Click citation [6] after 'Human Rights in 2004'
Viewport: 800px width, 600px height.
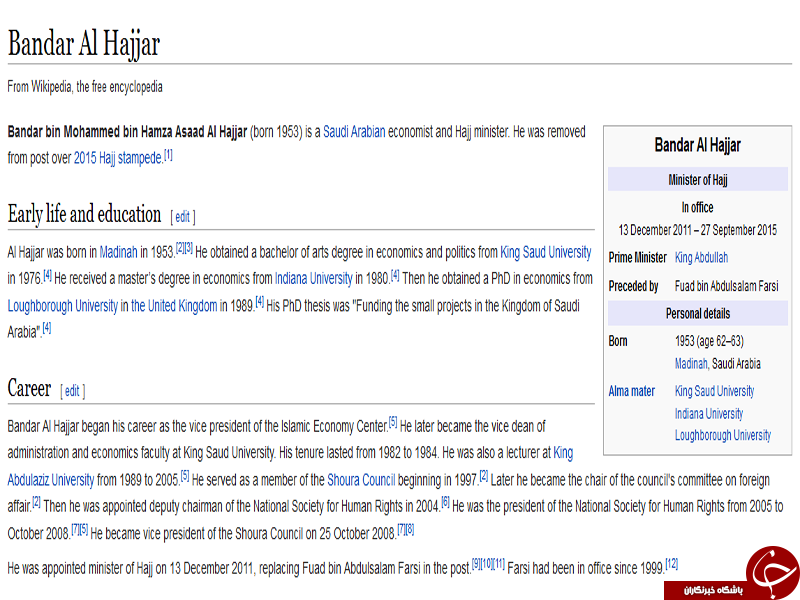click(x=445, y=502)
